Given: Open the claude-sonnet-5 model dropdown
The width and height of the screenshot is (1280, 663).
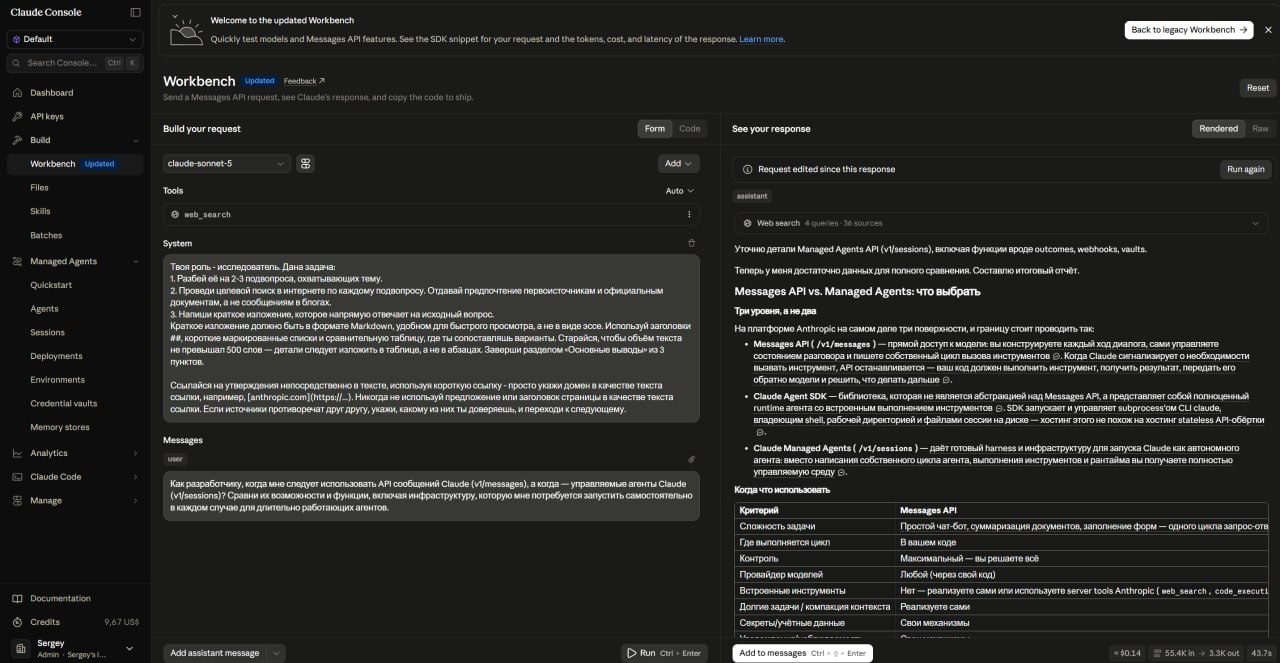Looking at the screenshot, I should [x=226, y=163].
